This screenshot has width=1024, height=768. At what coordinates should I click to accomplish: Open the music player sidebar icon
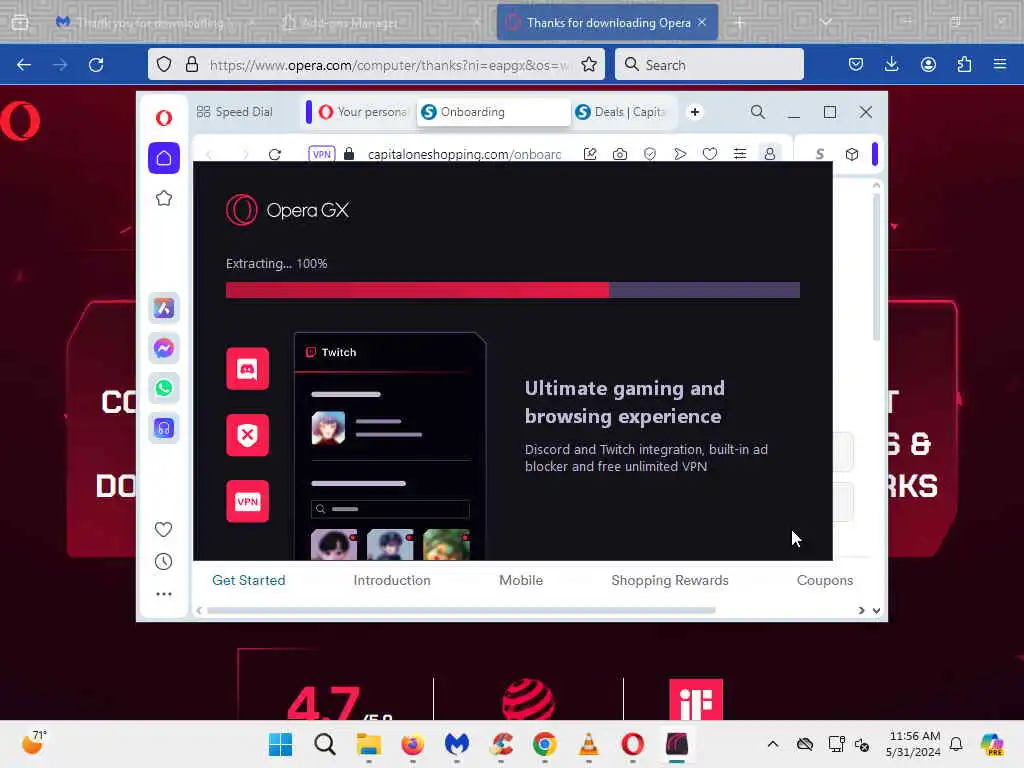point(164,428)
